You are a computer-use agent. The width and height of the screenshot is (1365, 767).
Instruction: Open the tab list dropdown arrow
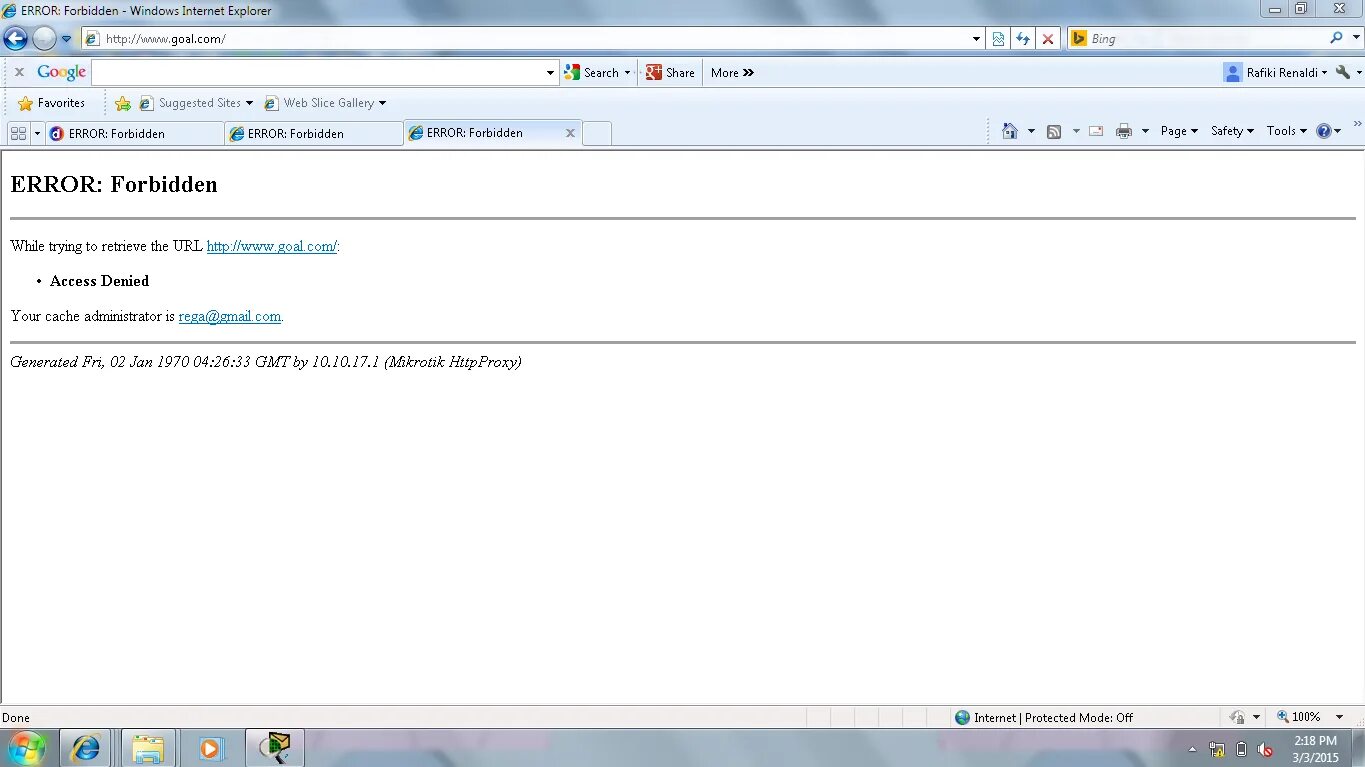click(38, 133)
